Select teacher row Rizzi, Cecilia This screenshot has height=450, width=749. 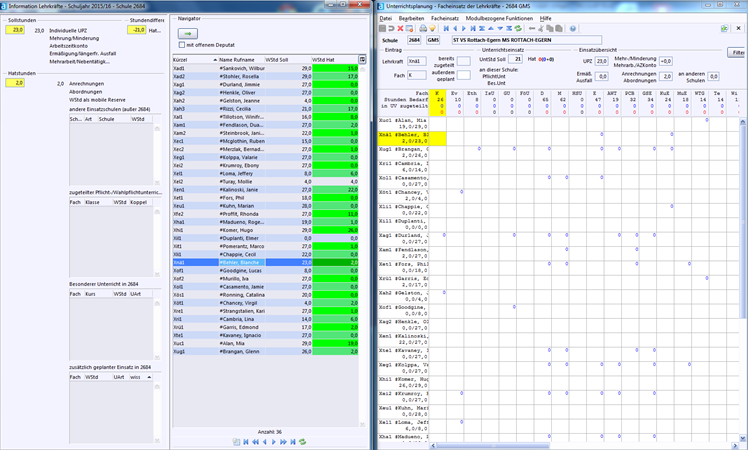tap(265, 109)
